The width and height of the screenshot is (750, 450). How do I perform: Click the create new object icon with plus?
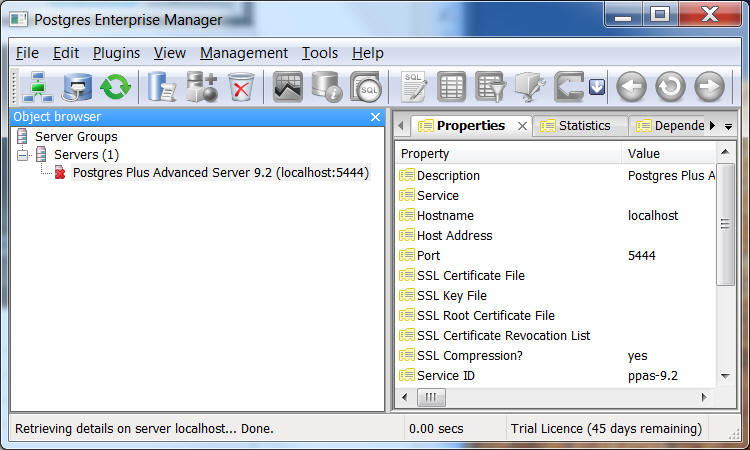(x=201, y=87)
